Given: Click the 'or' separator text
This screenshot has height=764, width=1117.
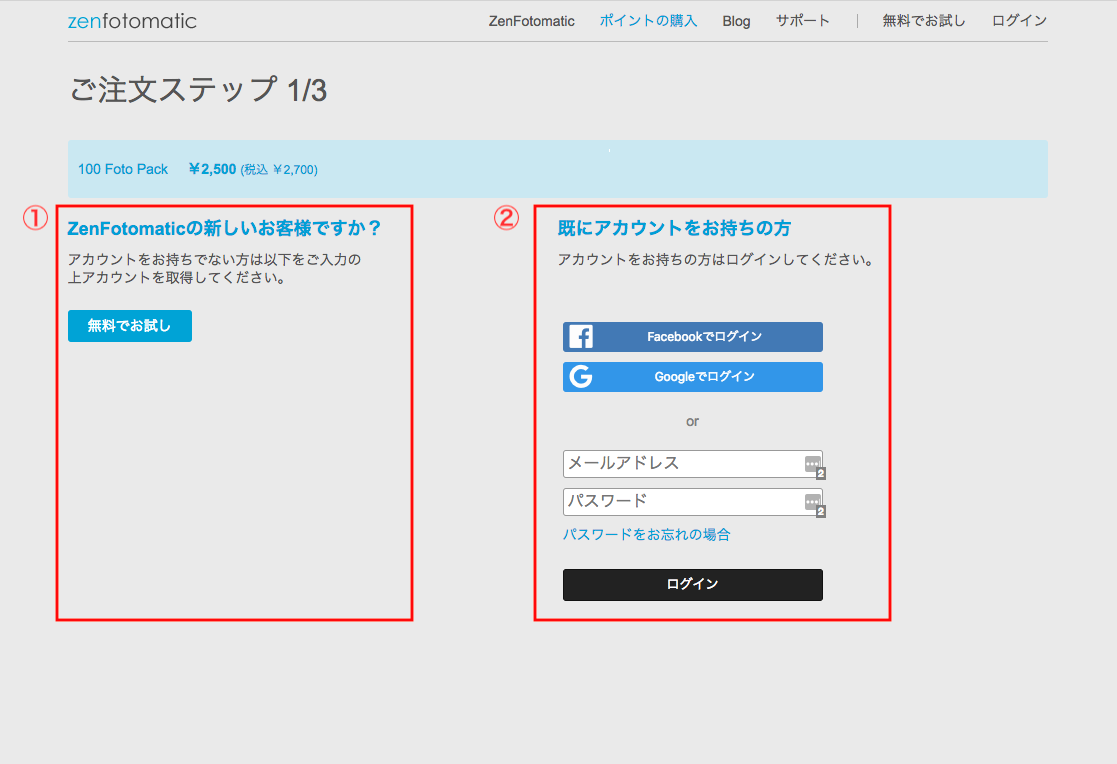Looking at the screenshot, I should point(692,421).
